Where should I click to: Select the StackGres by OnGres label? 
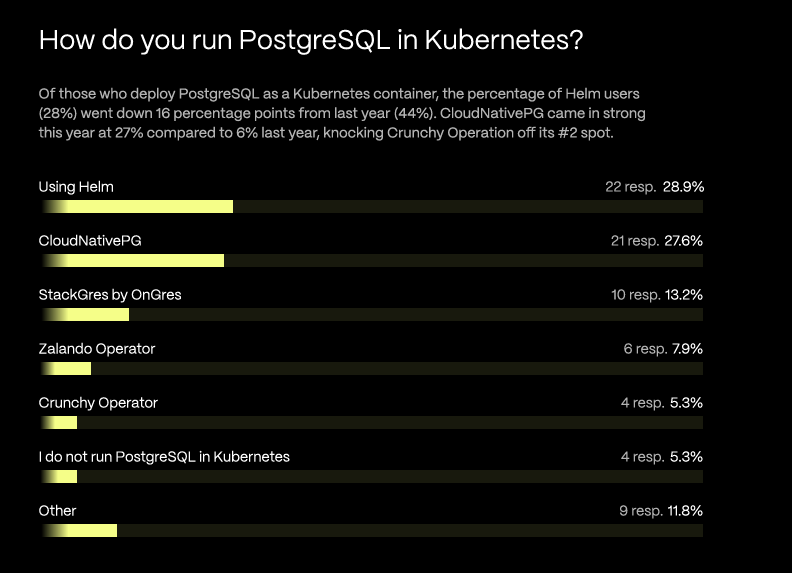point(110,295)
